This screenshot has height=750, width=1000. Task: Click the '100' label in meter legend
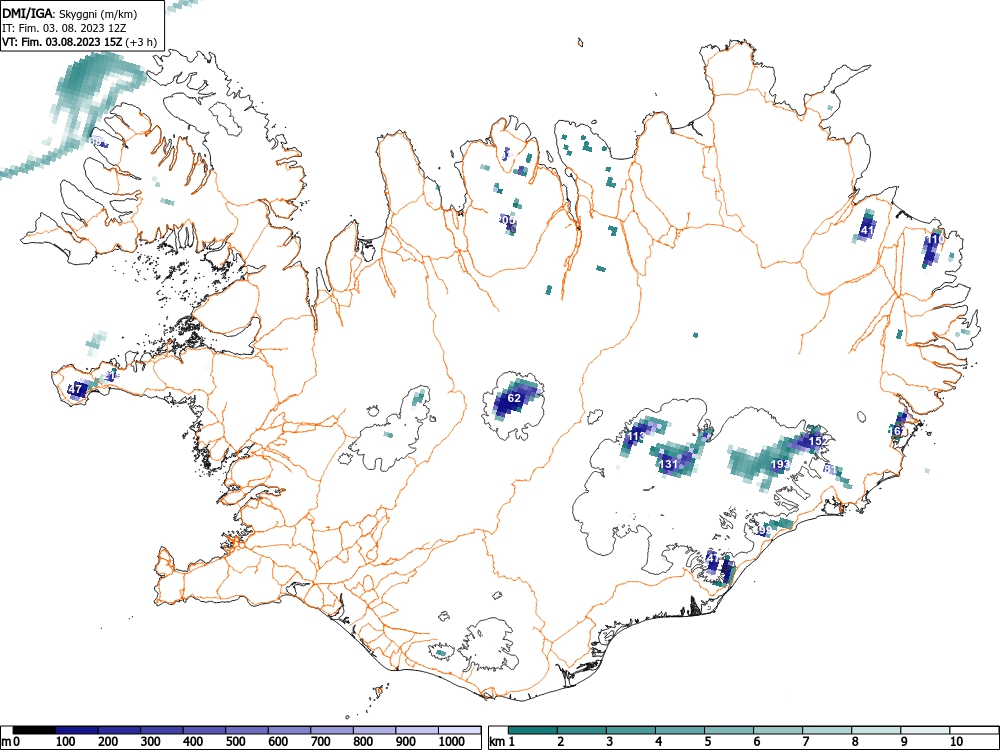coord(66,742)
